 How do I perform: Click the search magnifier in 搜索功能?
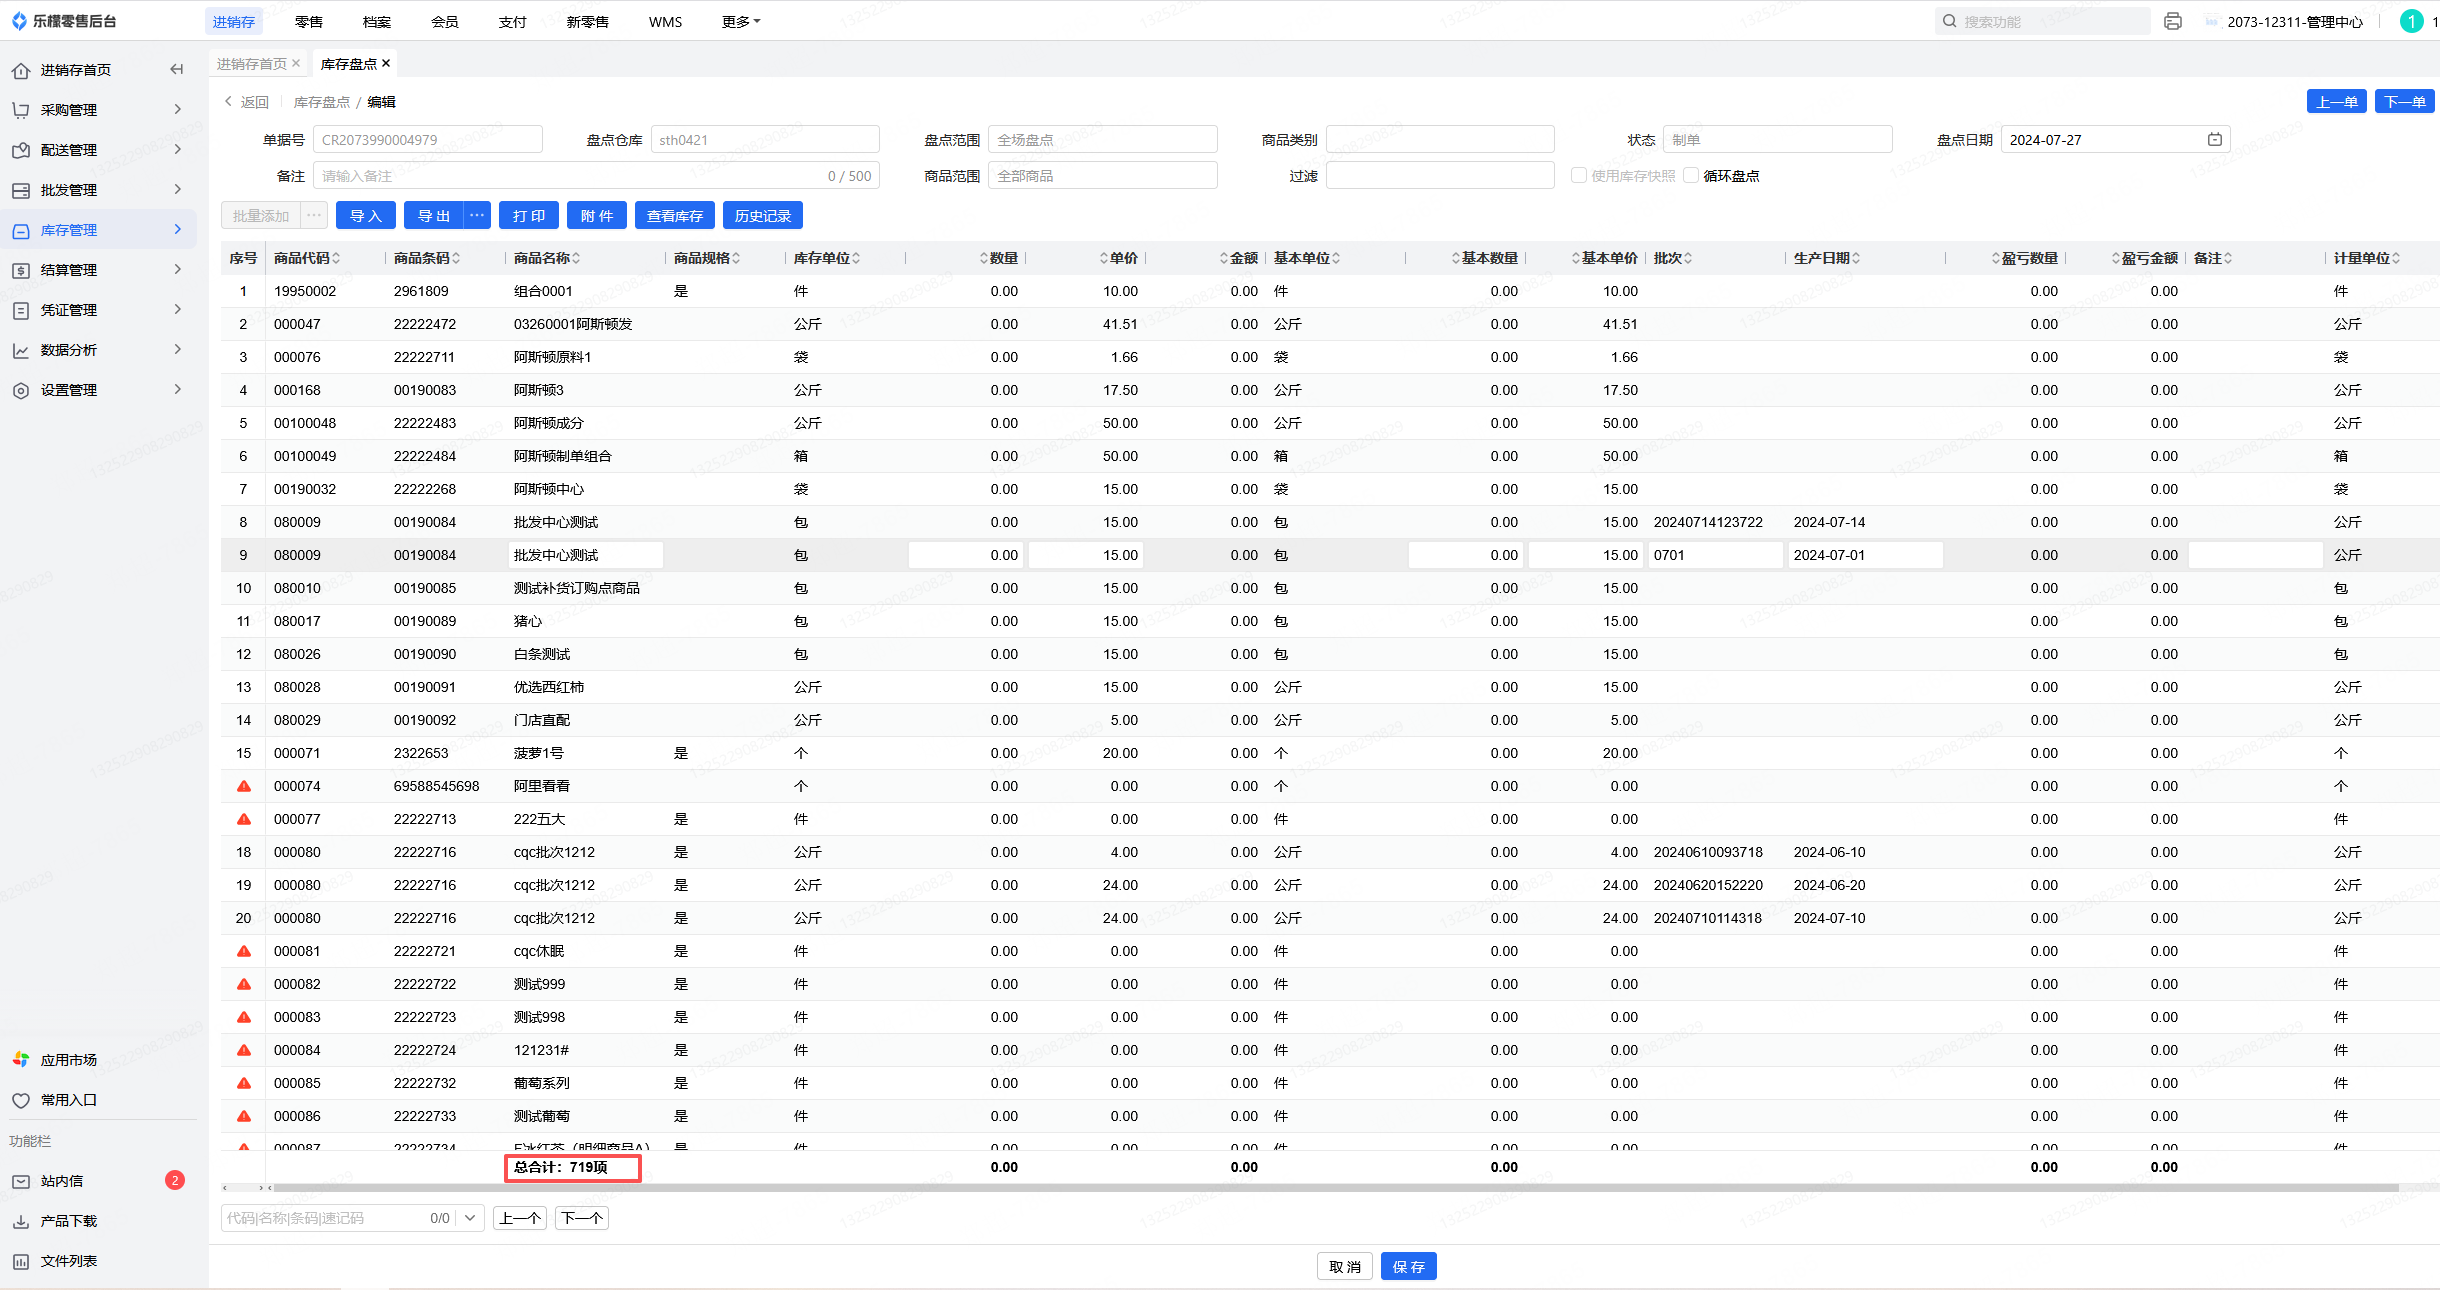pyautogui.click(x=1949, y=21)
